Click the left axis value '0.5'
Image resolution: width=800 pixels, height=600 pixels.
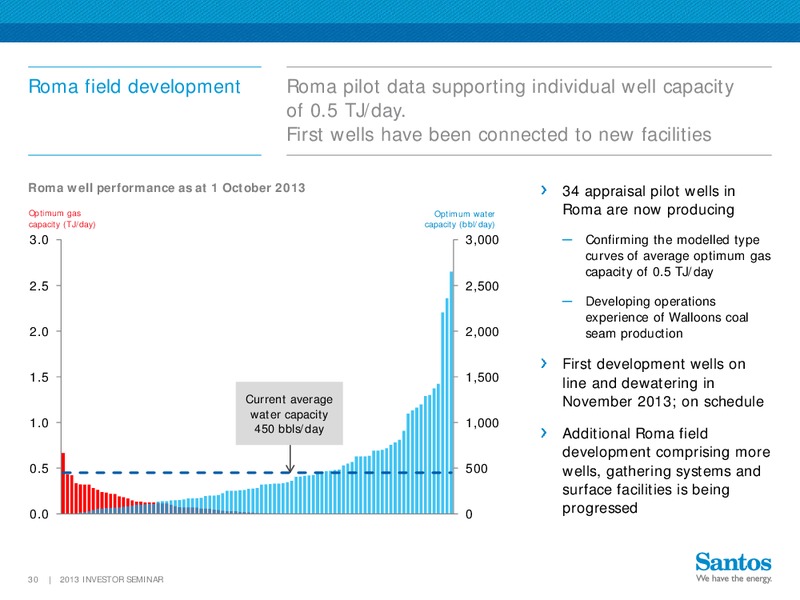pos(39,468)
